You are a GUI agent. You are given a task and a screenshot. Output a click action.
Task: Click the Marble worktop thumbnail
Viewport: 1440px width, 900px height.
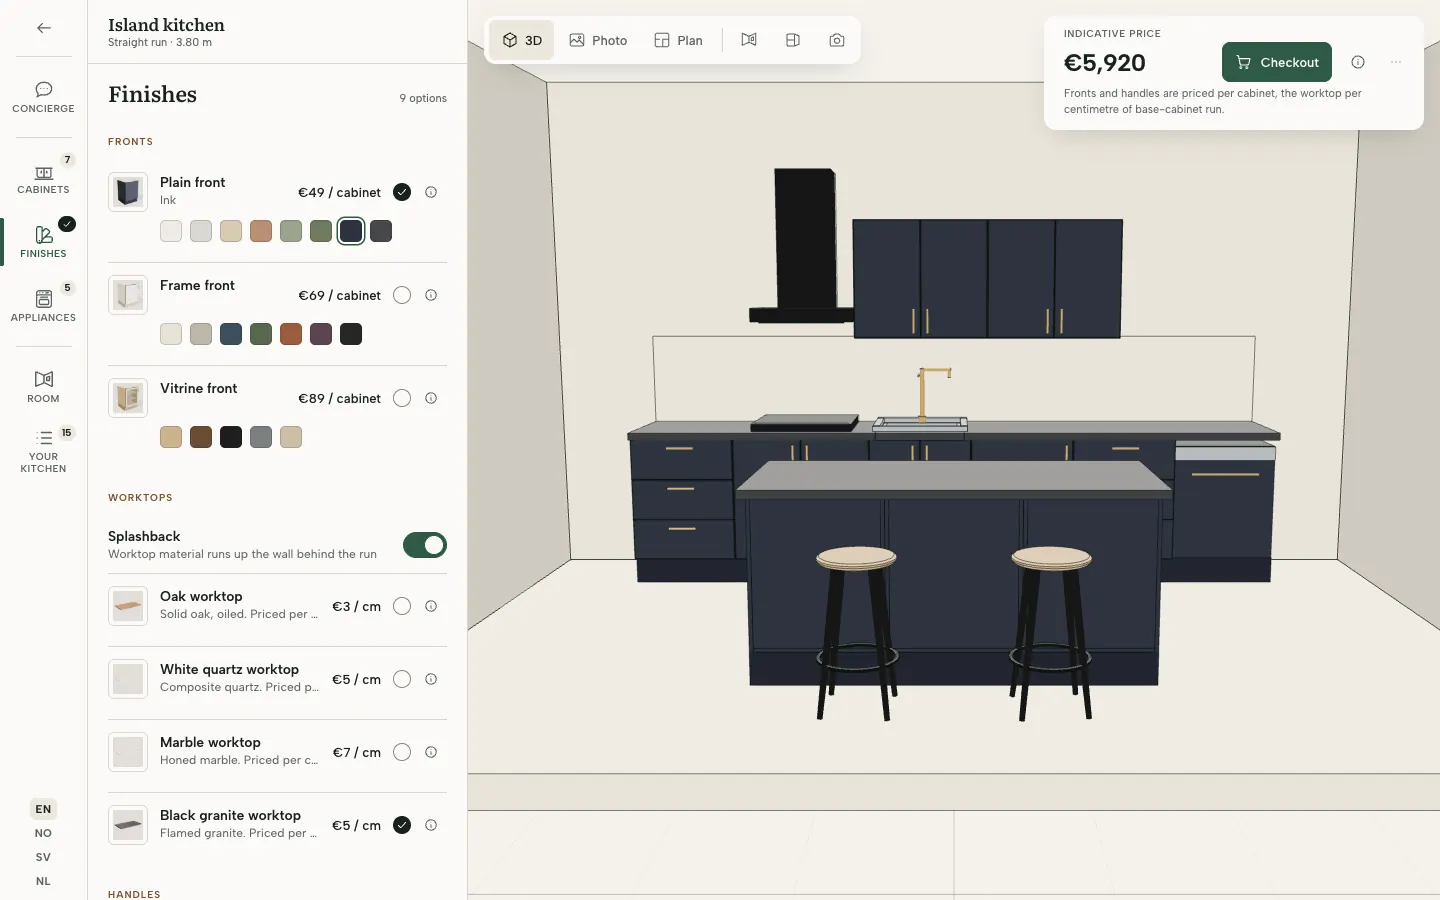point(128,752)
